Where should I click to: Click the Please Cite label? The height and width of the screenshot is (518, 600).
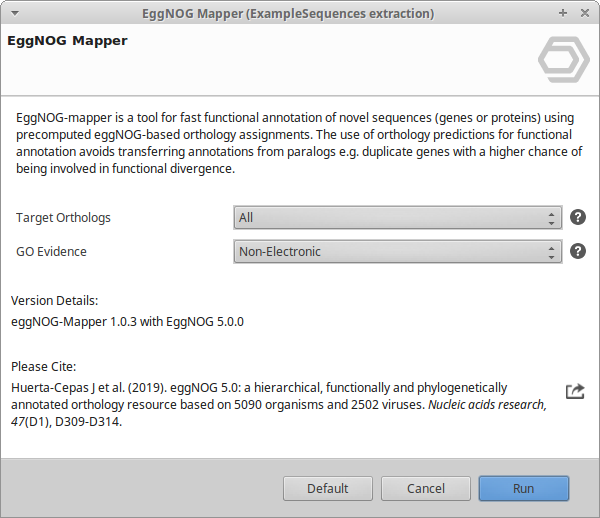43,367
